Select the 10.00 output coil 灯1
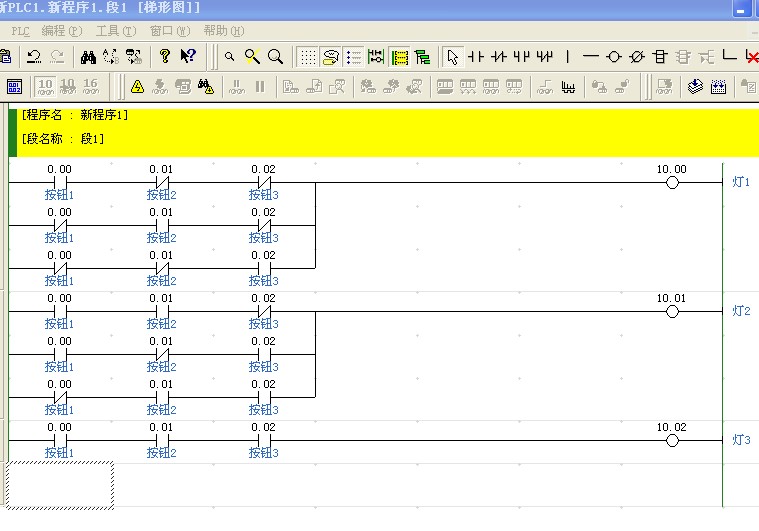 click(x=672, y=183)
